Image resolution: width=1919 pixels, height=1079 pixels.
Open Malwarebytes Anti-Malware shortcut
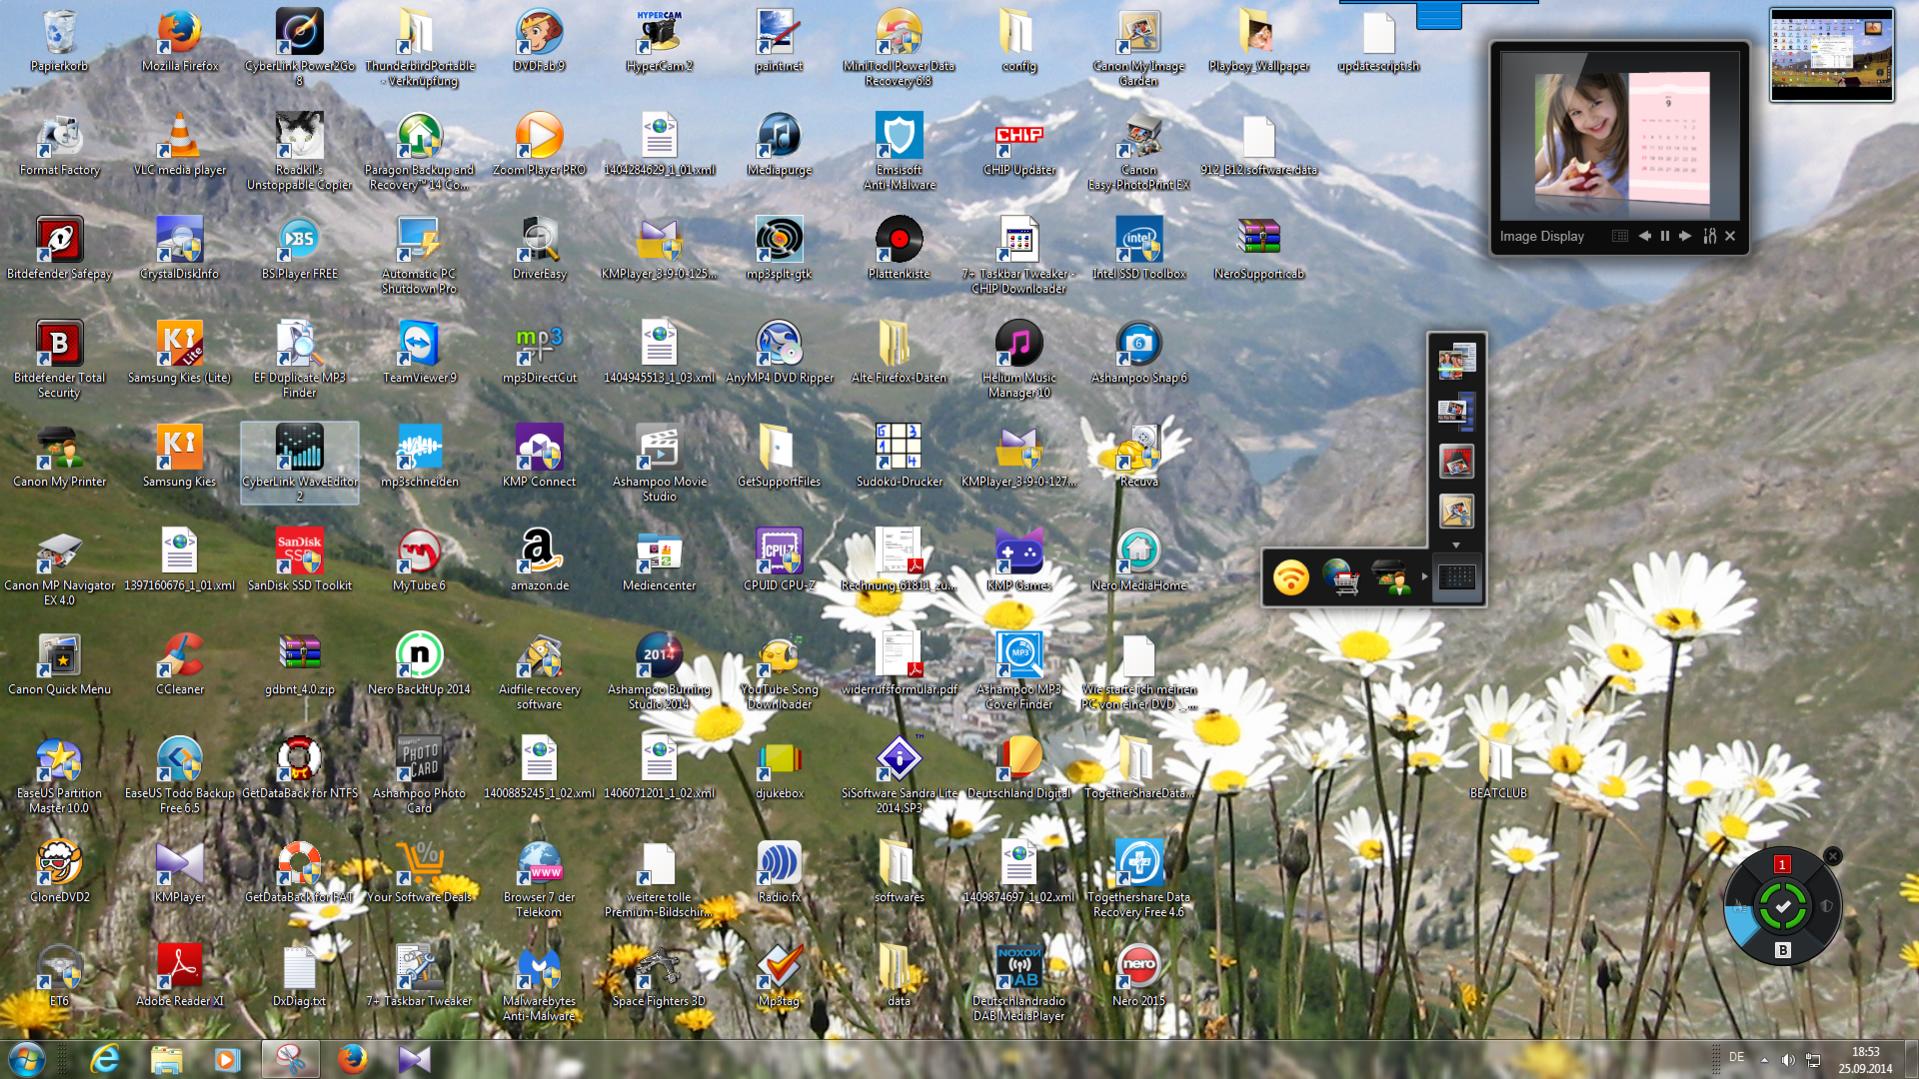[539, 983]
